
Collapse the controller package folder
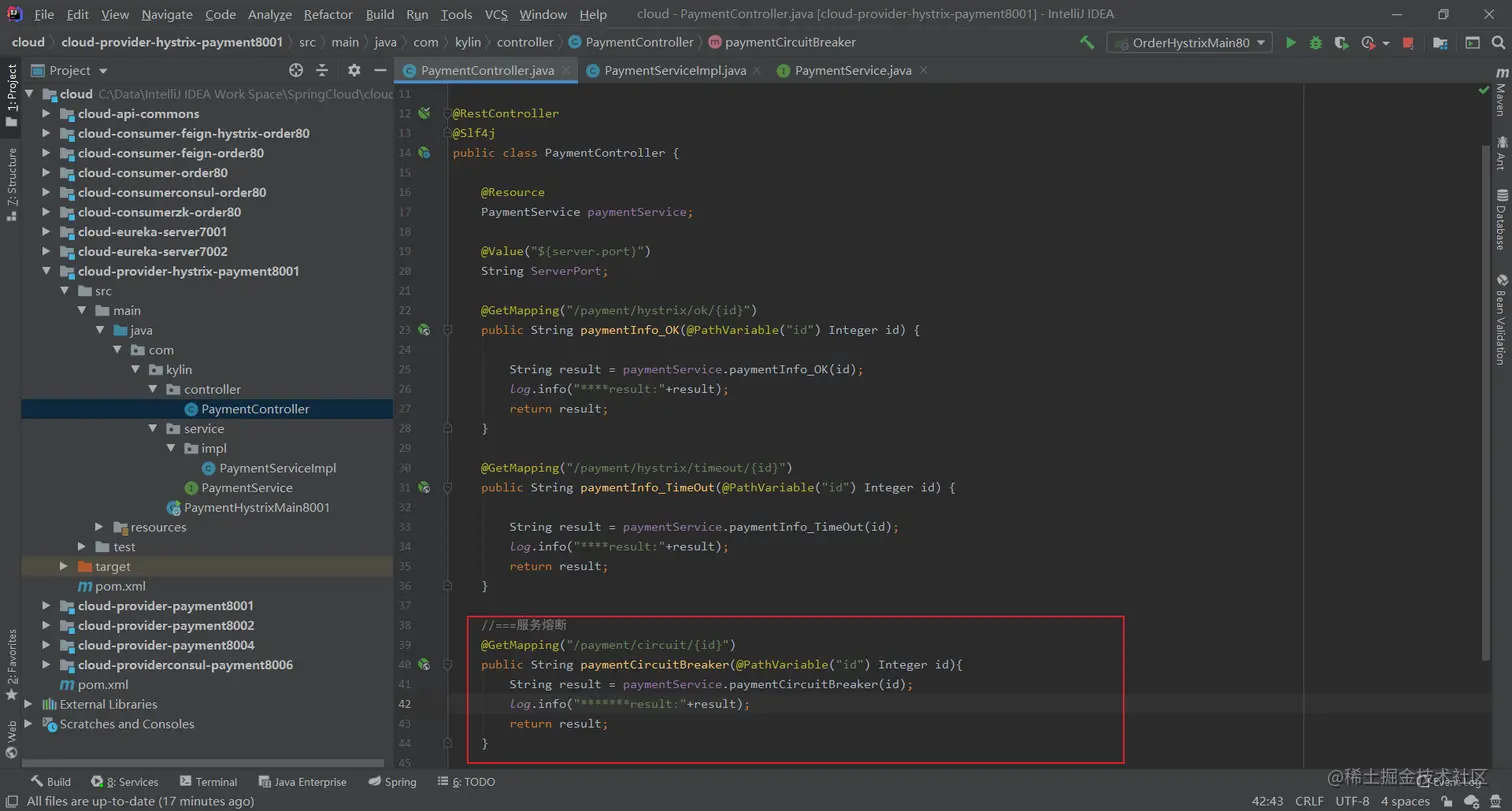[x=153, y=389]
